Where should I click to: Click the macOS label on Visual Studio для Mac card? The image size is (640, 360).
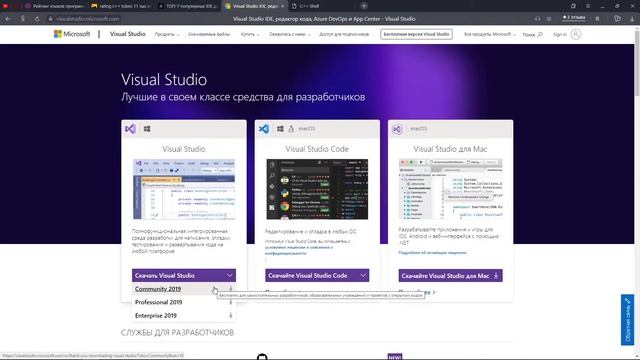click(418, 129)
